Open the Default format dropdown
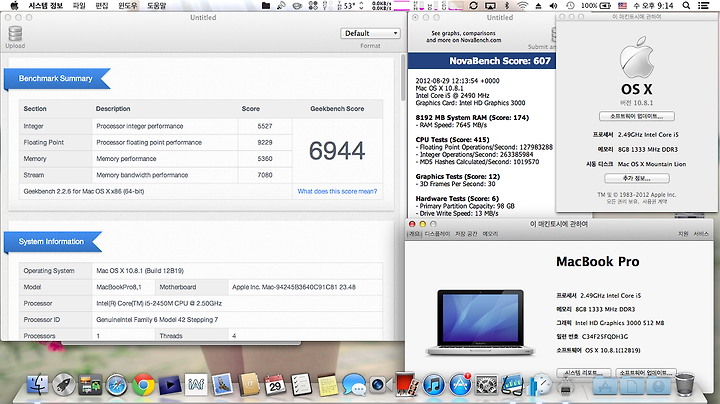The height and width of the screenshot is (404, 720). coord(370,33)
